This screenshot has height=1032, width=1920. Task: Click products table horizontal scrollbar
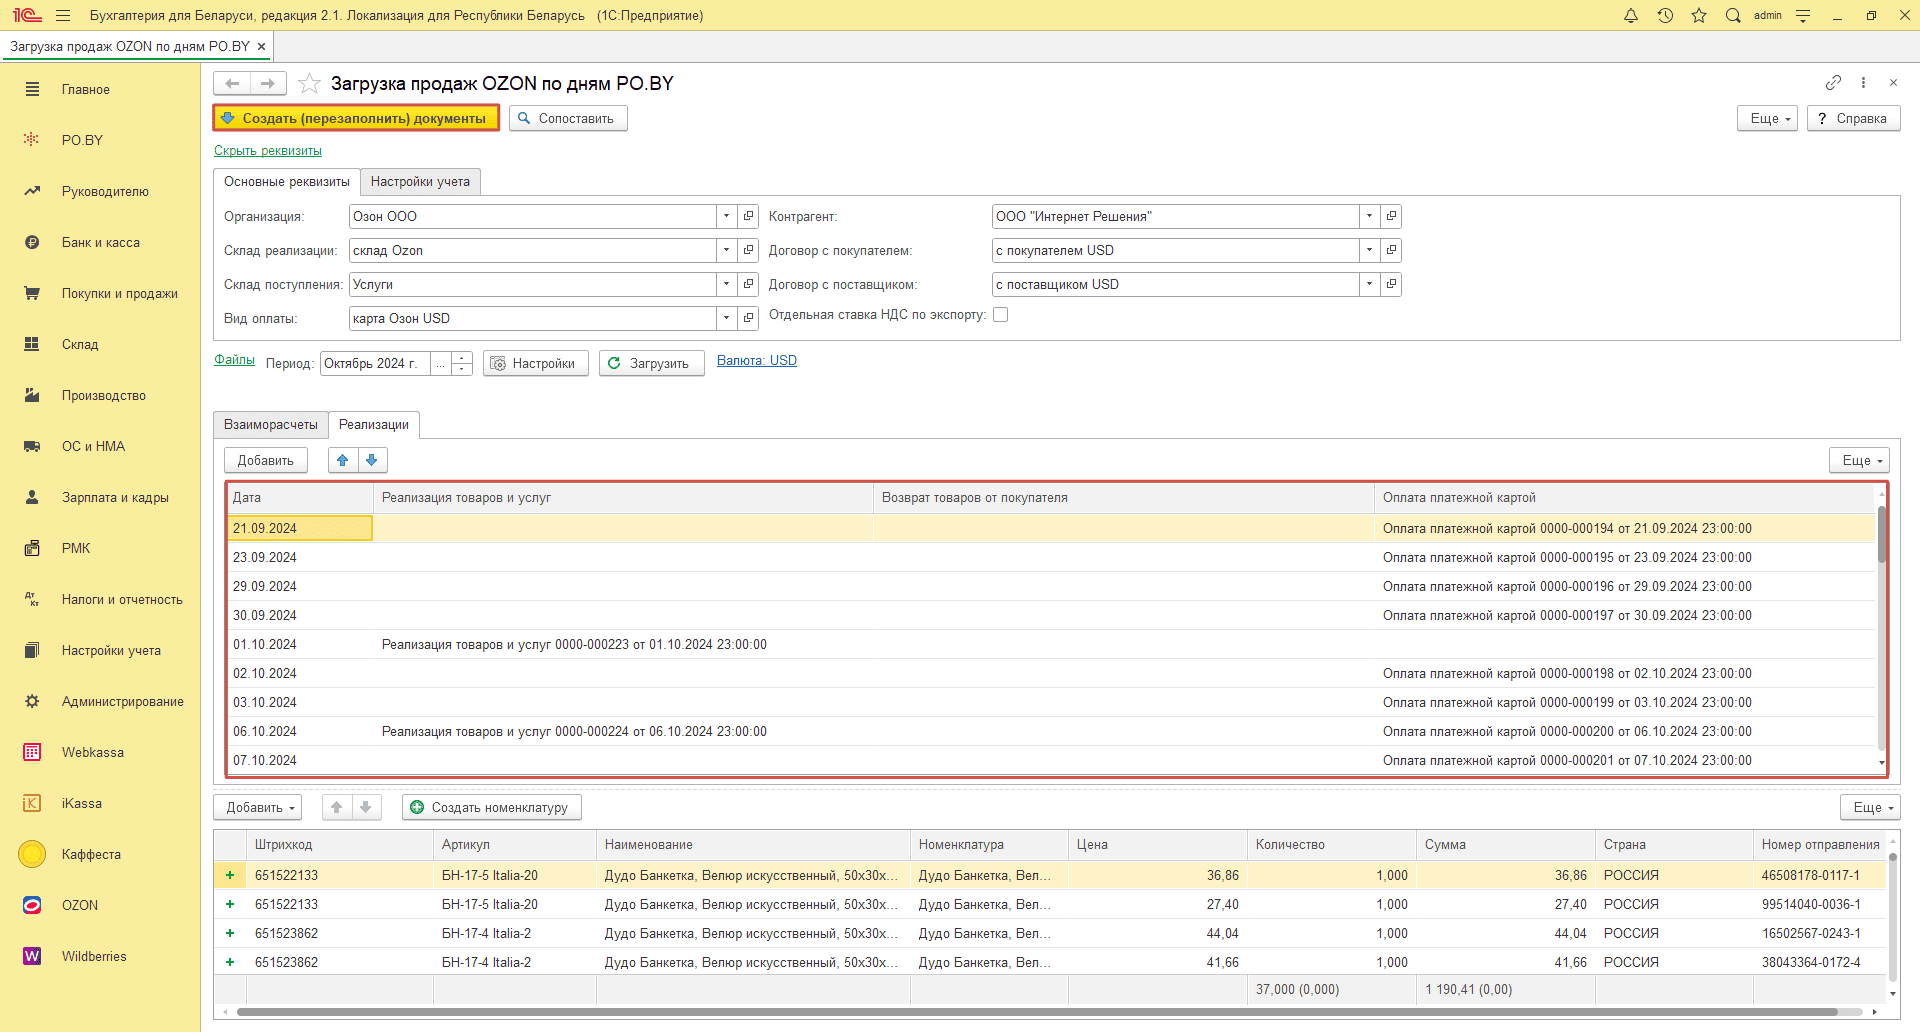point(1035,1012)
